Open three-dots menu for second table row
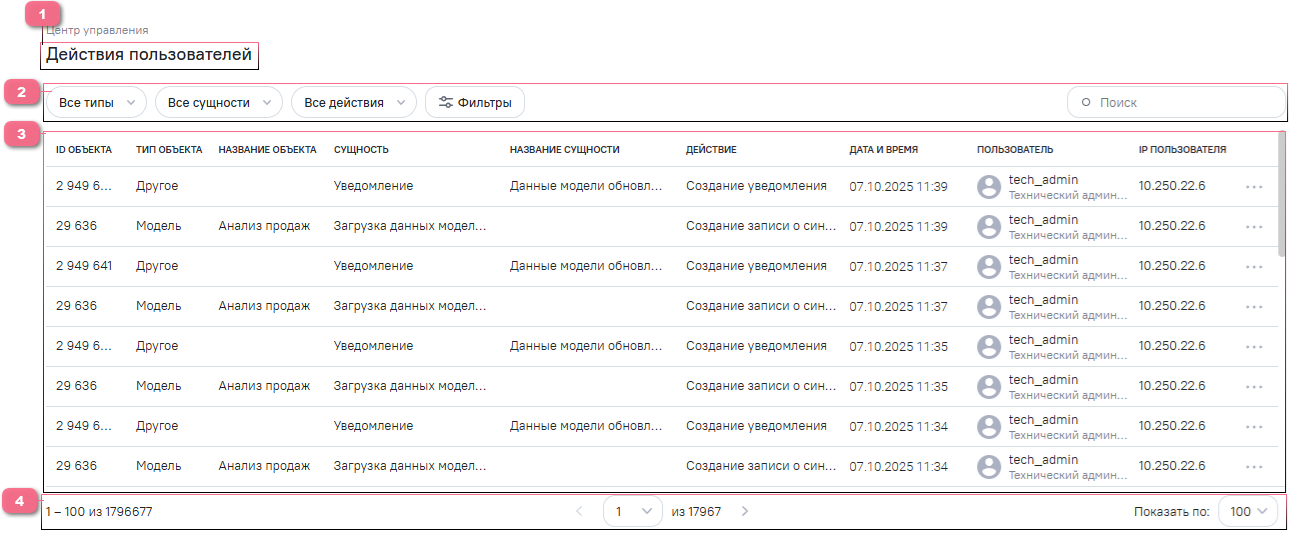The height and width of the screenshot is (534, 1291). (1254, 227)
